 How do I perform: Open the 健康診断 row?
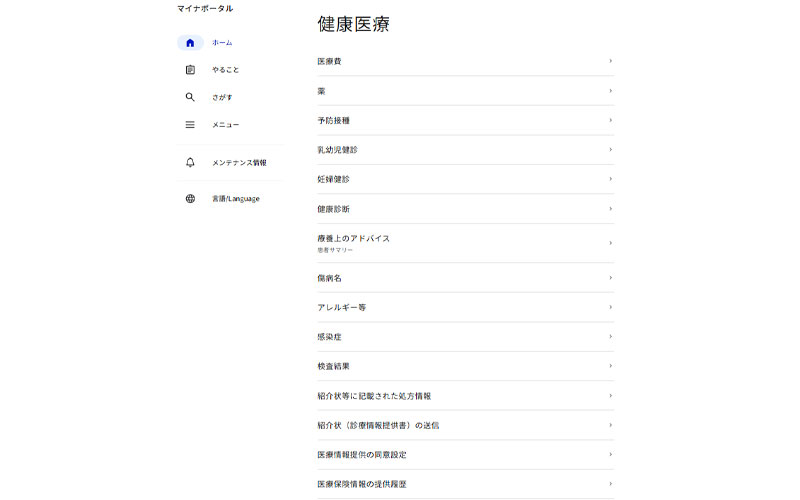[x=465, y=209]
